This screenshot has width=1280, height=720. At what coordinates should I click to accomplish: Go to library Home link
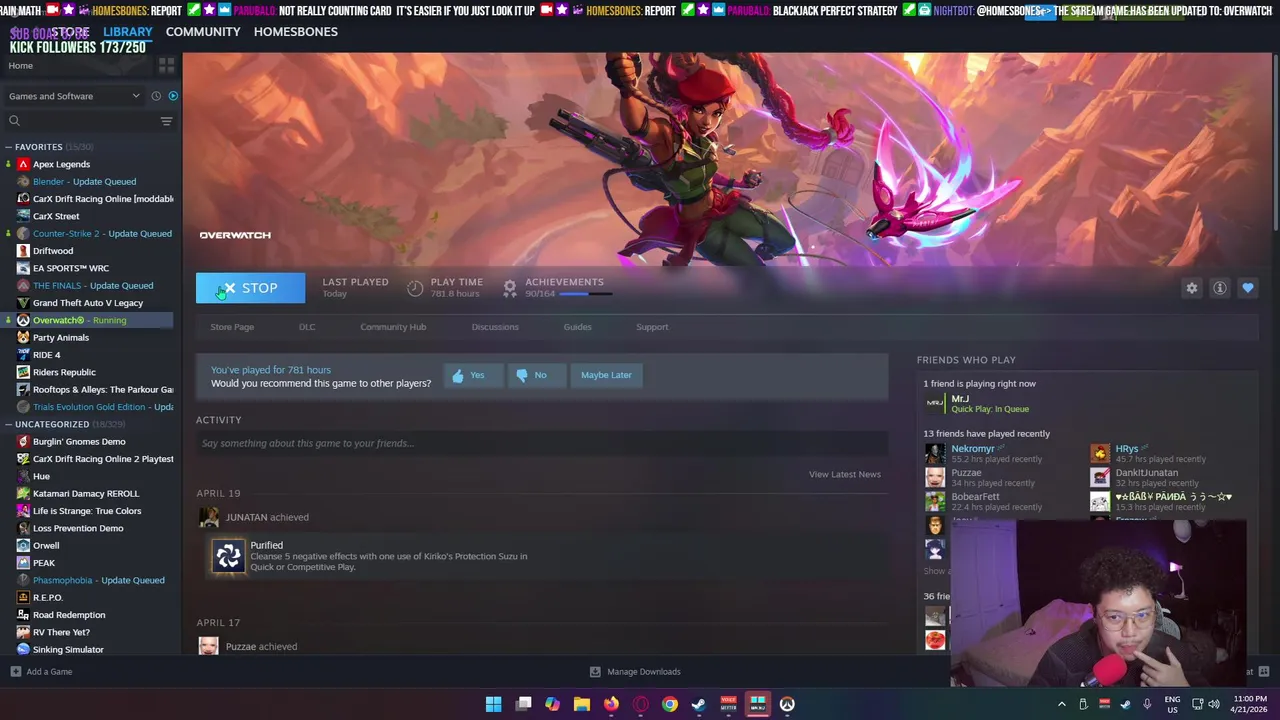pos(20,66)
